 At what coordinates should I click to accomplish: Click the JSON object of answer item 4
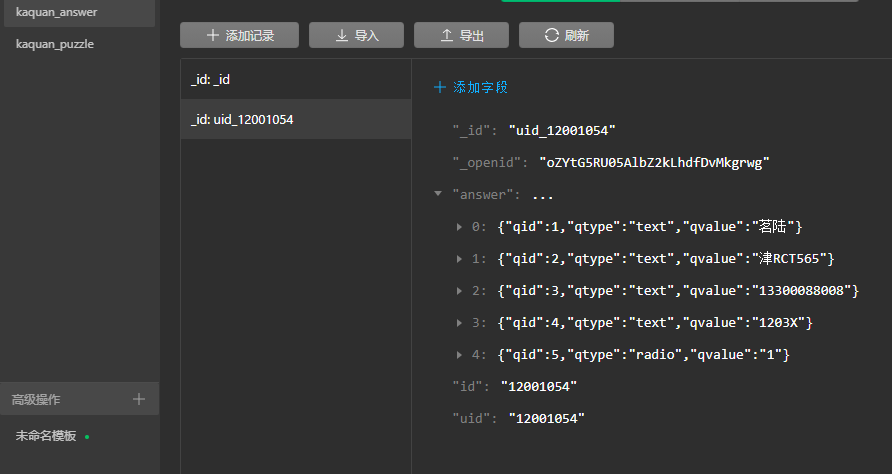click(643, 355)
